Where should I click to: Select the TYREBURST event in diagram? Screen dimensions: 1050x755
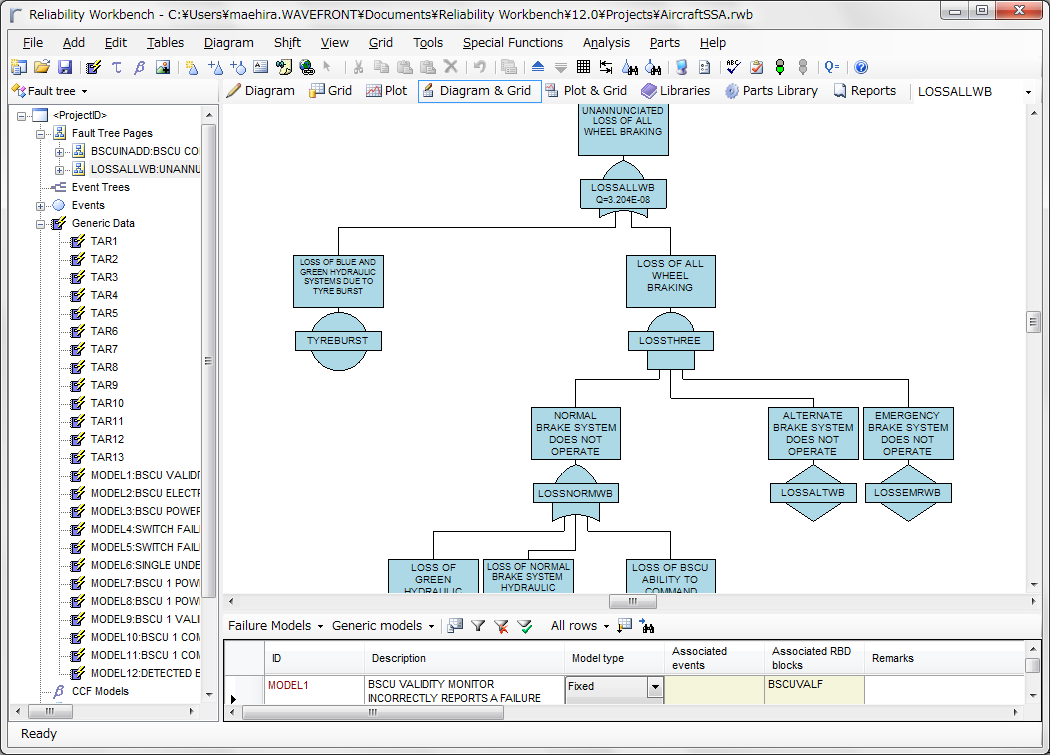coord(338,341)
